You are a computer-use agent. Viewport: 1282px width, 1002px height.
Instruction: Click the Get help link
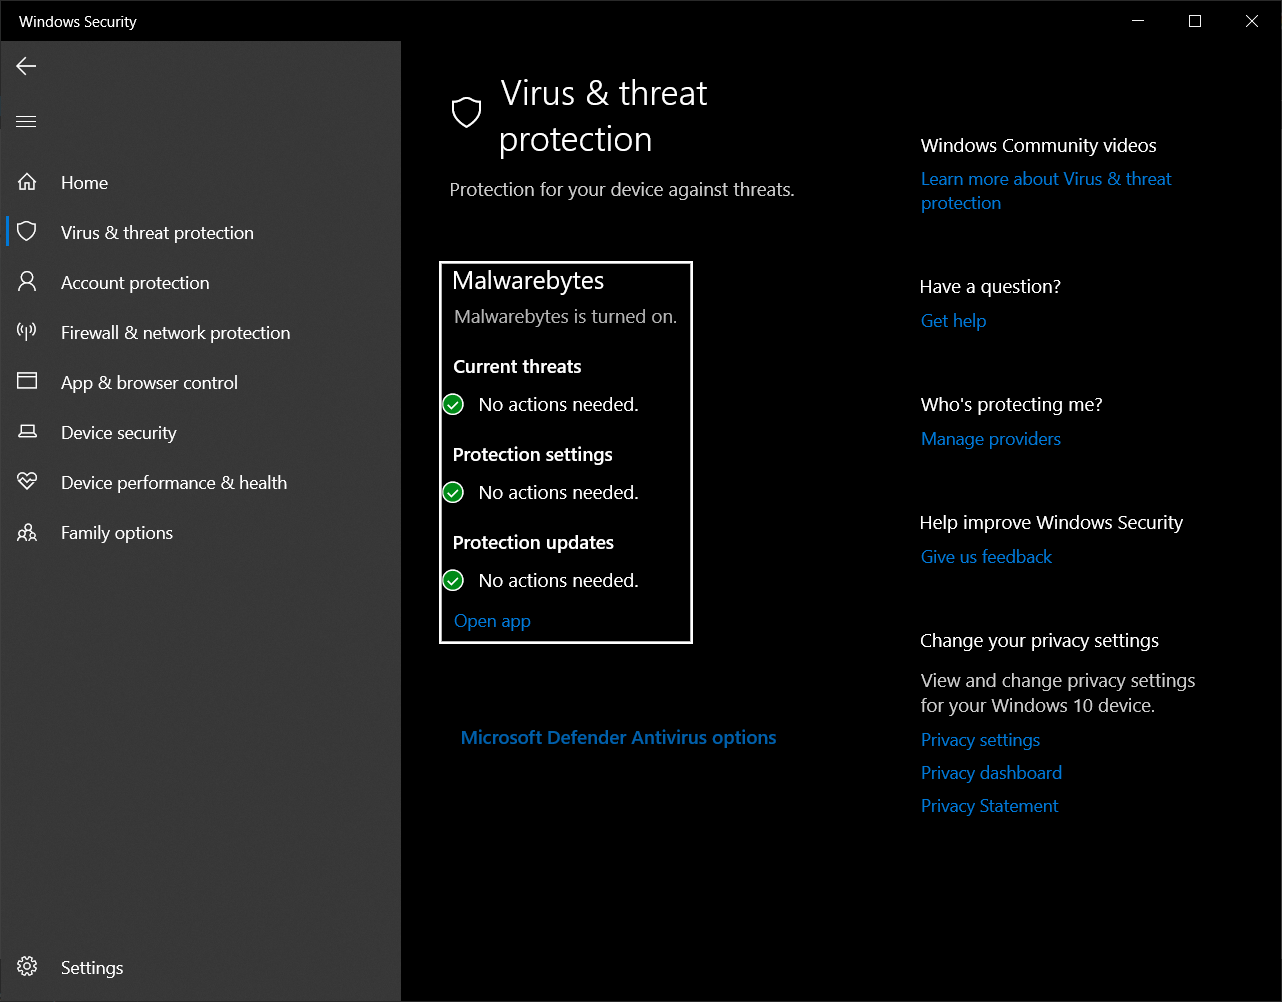953,321
